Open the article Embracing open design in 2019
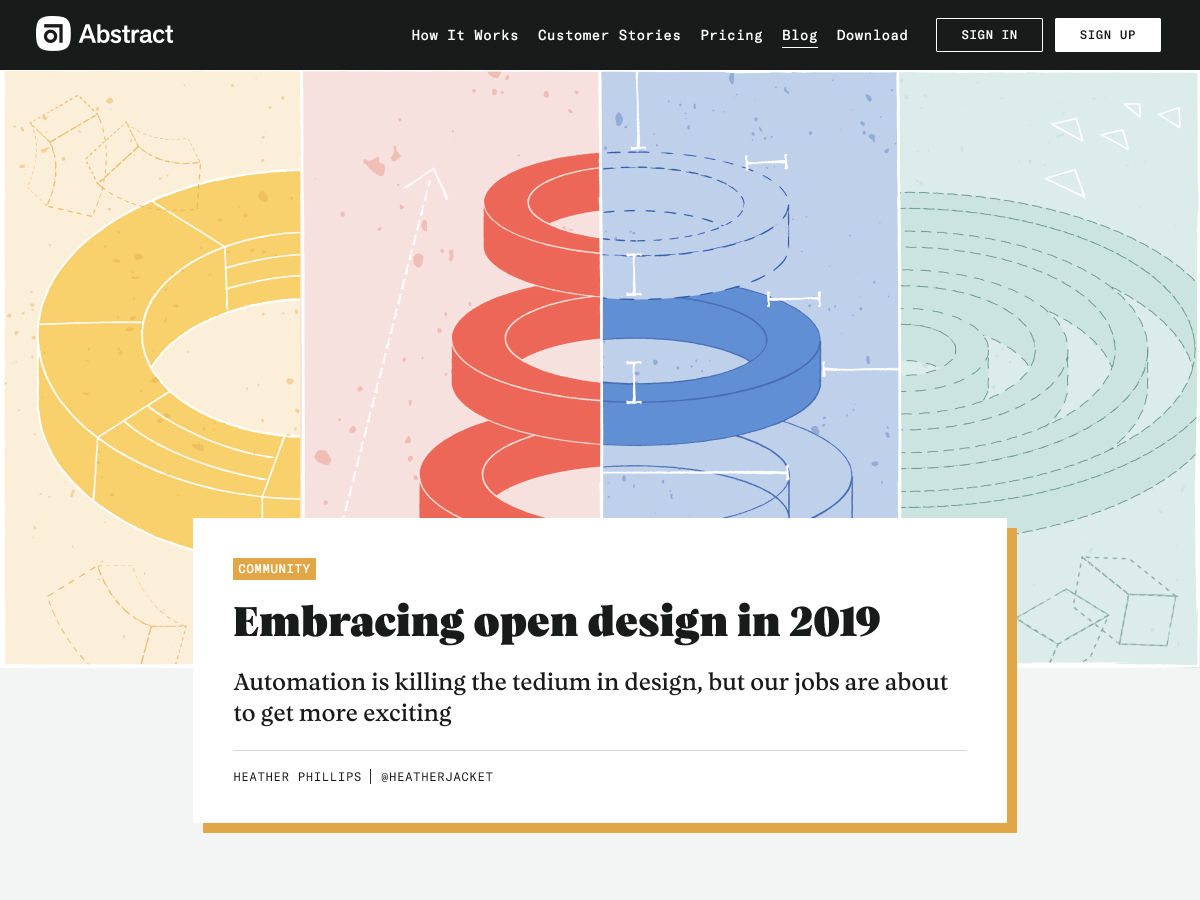Screen dimensions: 1200x900 [x=556, y=621]
